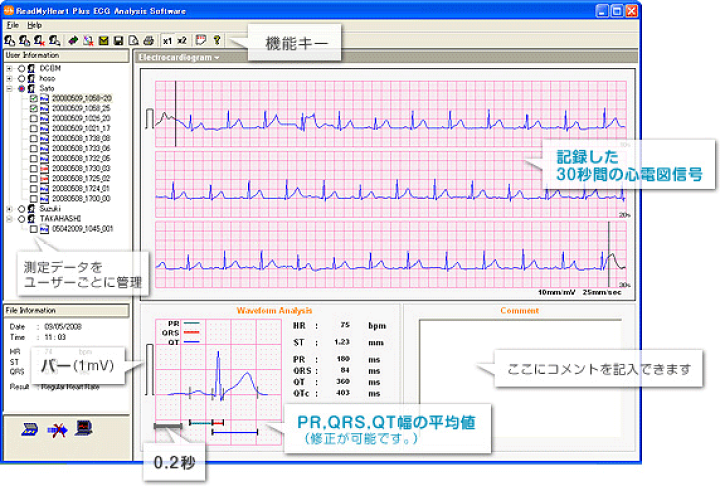Click the person icon beside Suzuki

31,209
